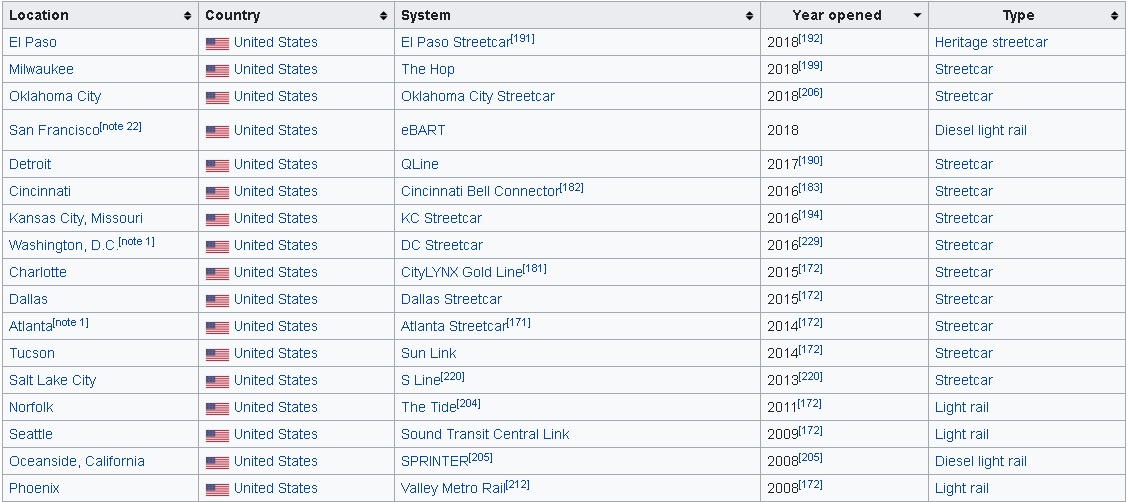Open Diesel light rail link in Oceanside row
Screen dimensions: 1128x502
pos(981,461)
